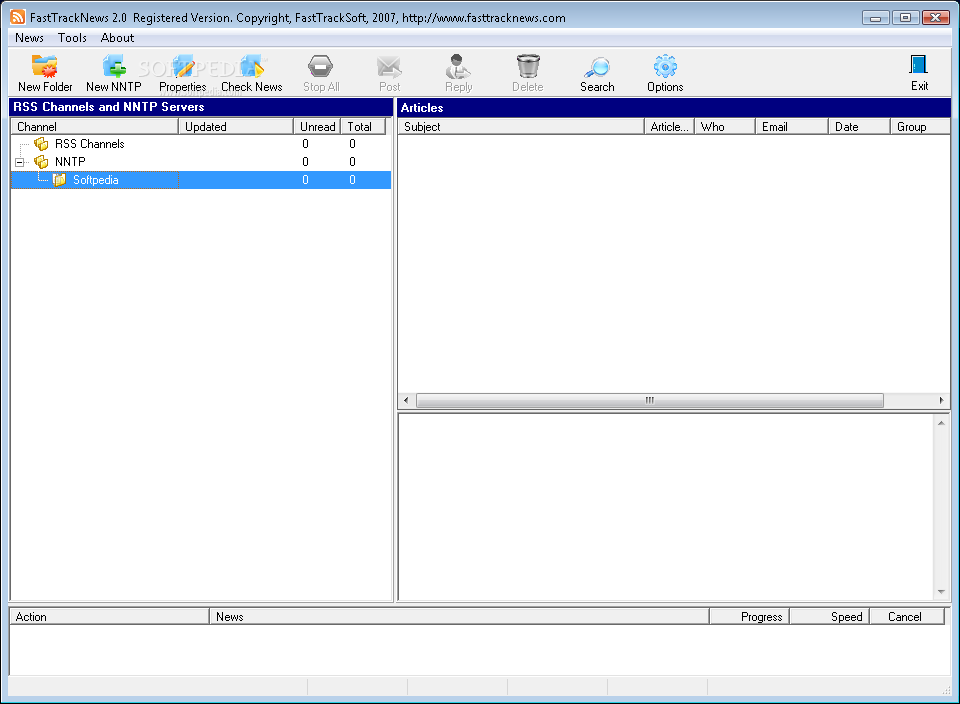
Task: Select the RSS Channels tree row
Action: [201, 144]
